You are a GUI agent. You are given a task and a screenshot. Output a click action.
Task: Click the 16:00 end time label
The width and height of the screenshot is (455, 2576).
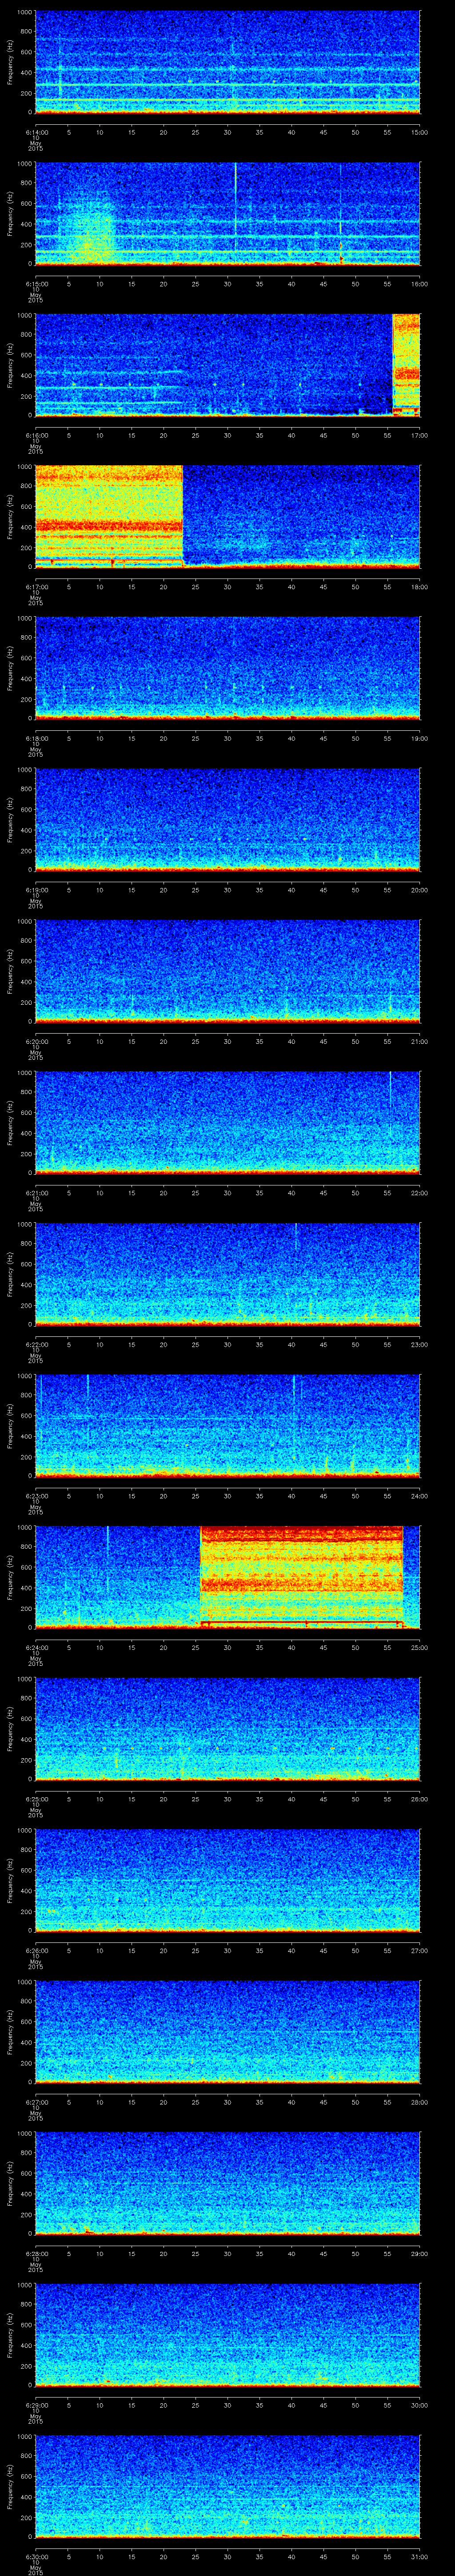coord(420,284)
